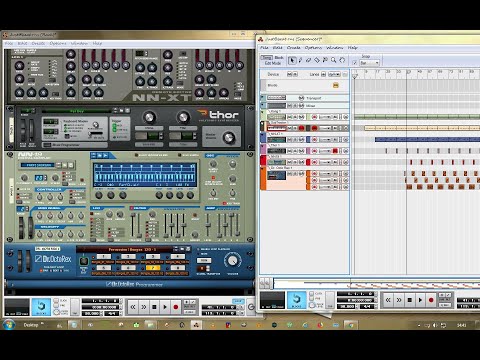480x360 pixels.
Task: Click the volume icon in system tray
Action: [435, 325]
